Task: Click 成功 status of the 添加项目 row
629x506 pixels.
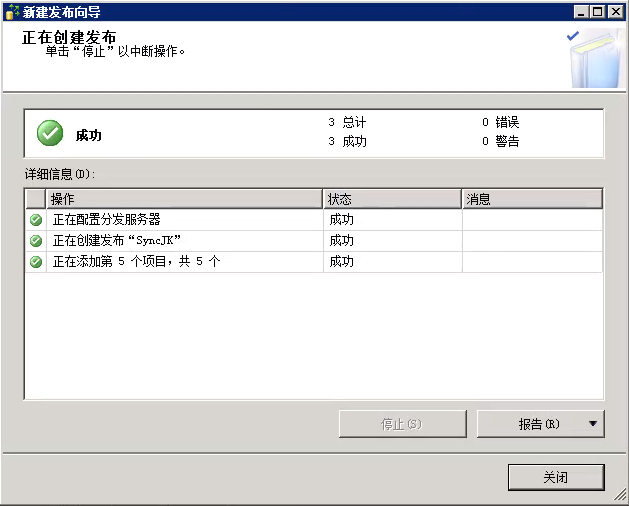Action: 341,261
